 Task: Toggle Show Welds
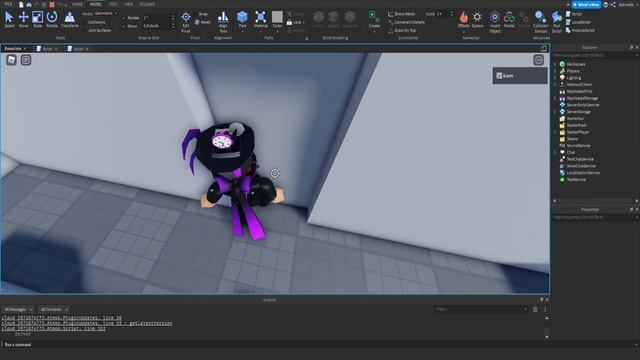click(x=401, y=14)
